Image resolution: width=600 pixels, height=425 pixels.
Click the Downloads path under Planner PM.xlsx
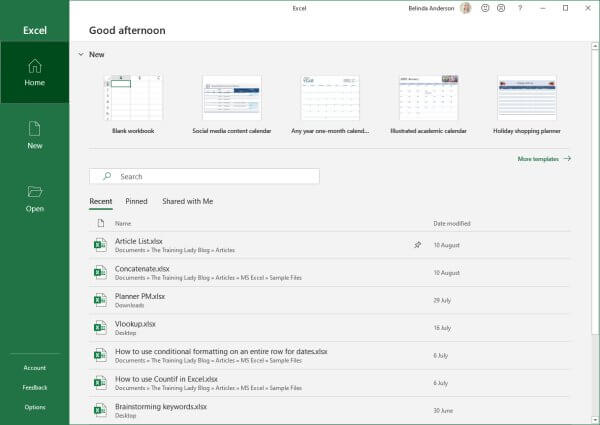click(x=129, y=305)
